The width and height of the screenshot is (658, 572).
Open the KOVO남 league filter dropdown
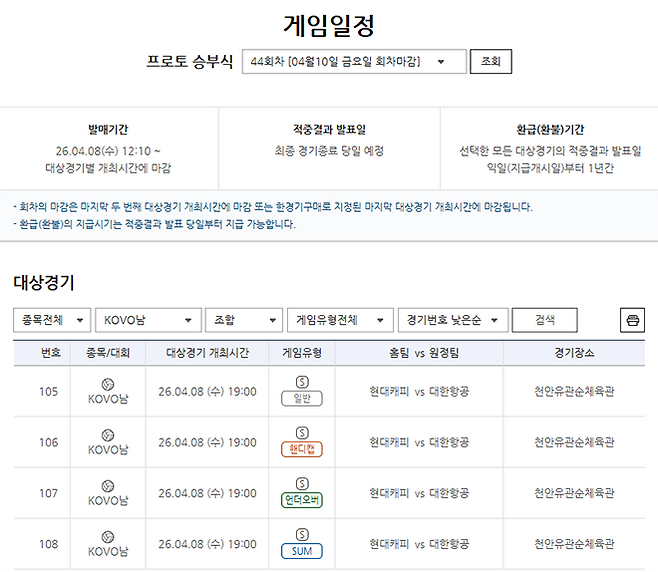click(147, 320)
